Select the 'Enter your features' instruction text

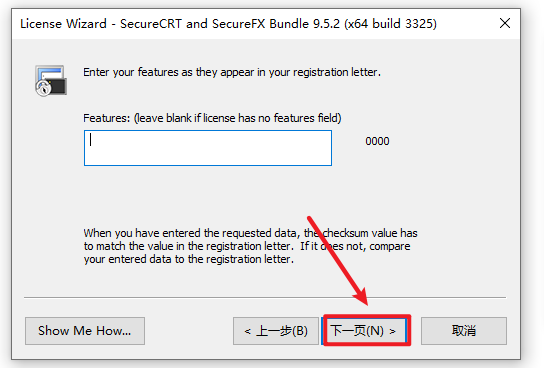pos(232,72)
